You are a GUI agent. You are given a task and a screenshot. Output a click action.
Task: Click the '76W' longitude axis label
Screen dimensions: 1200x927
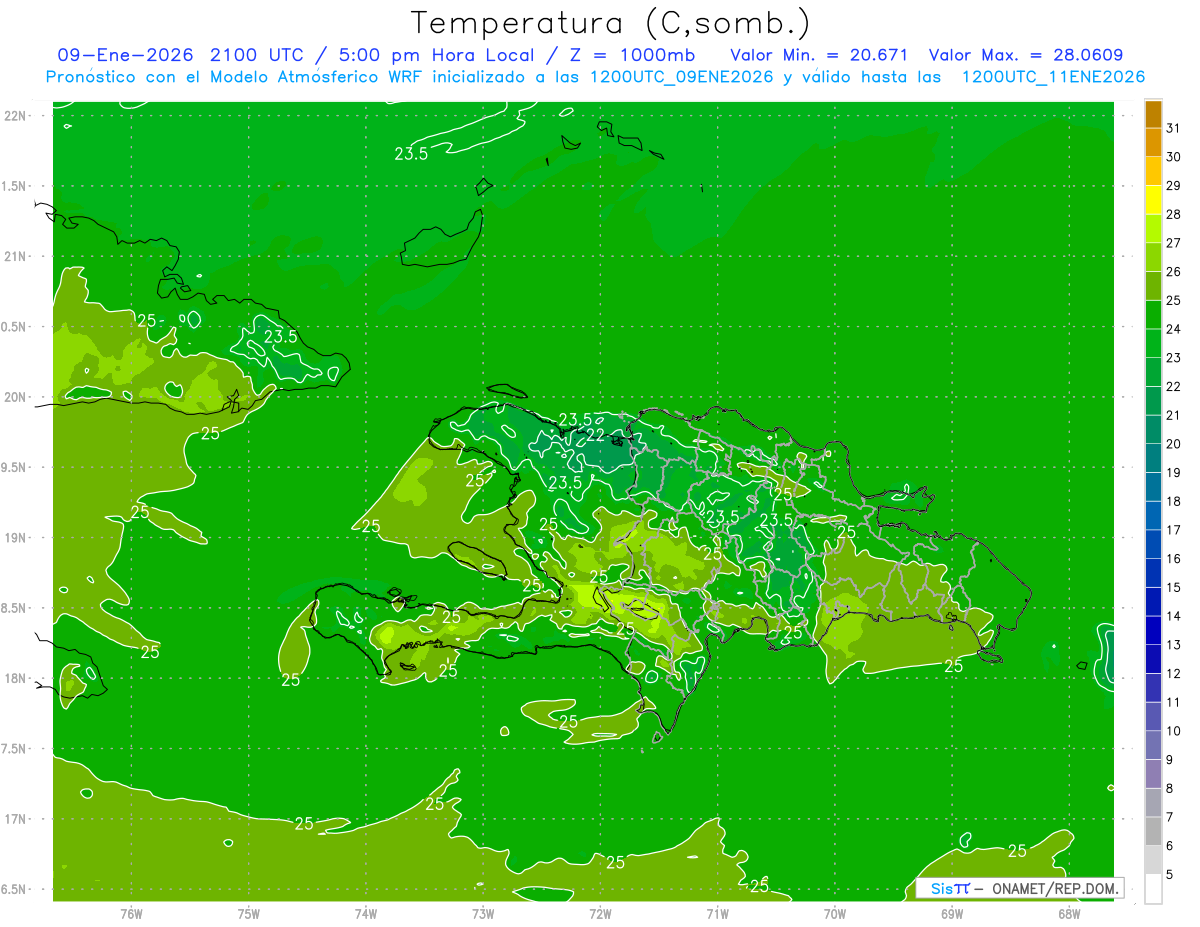131,914
